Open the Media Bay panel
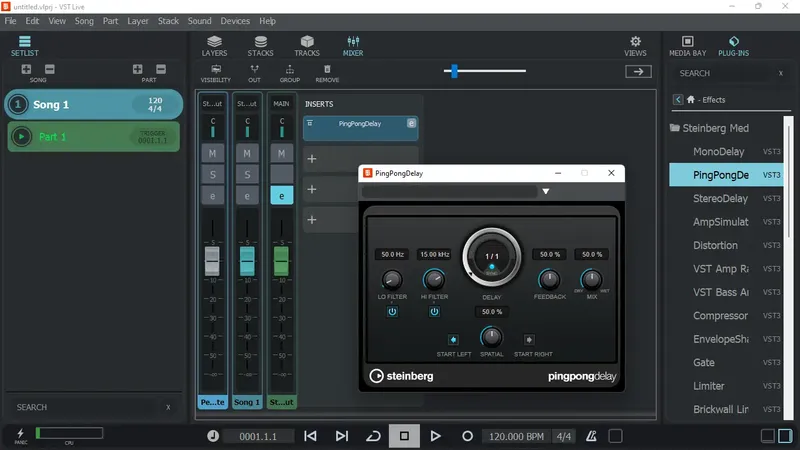The image size is (800, 450). click(x=688, y=46)
